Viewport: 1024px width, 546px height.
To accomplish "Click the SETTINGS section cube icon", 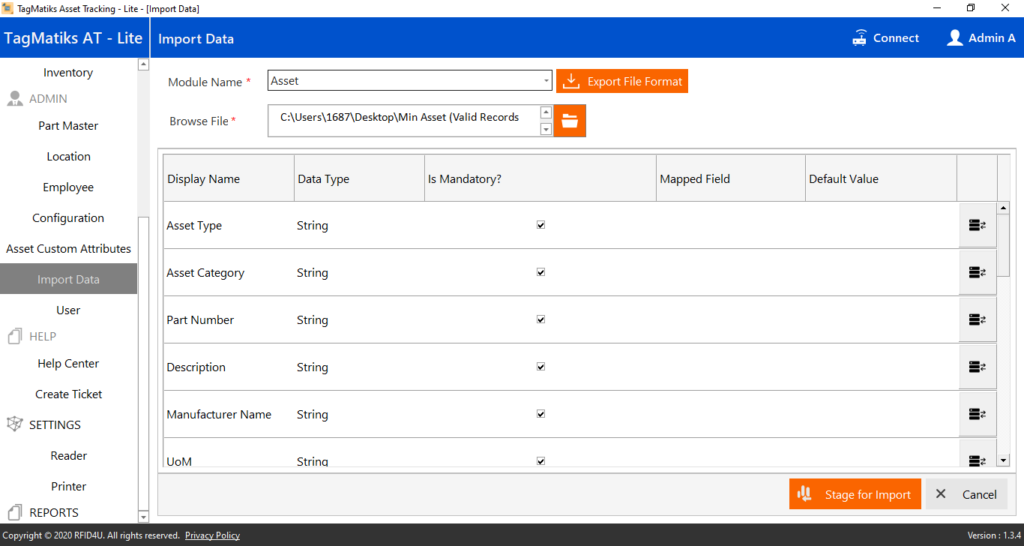I will pos(14,425).
